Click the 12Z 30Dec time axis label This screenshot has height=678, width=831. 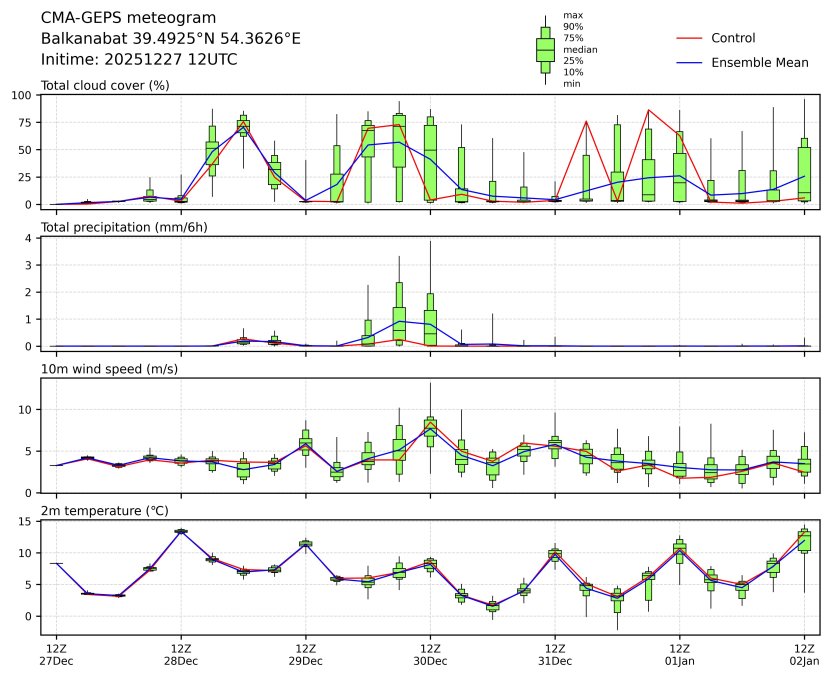(x=430, y=654)
